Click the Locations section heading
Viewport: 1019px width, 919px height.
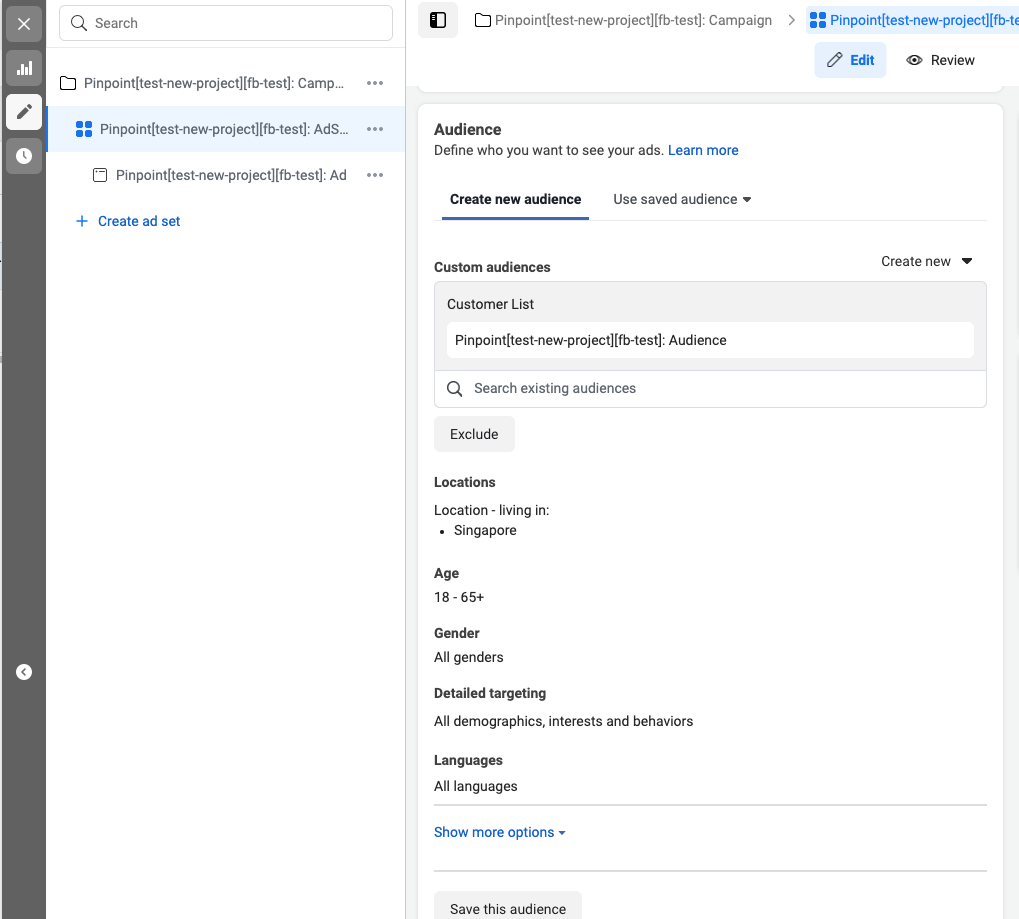(465, 482)
